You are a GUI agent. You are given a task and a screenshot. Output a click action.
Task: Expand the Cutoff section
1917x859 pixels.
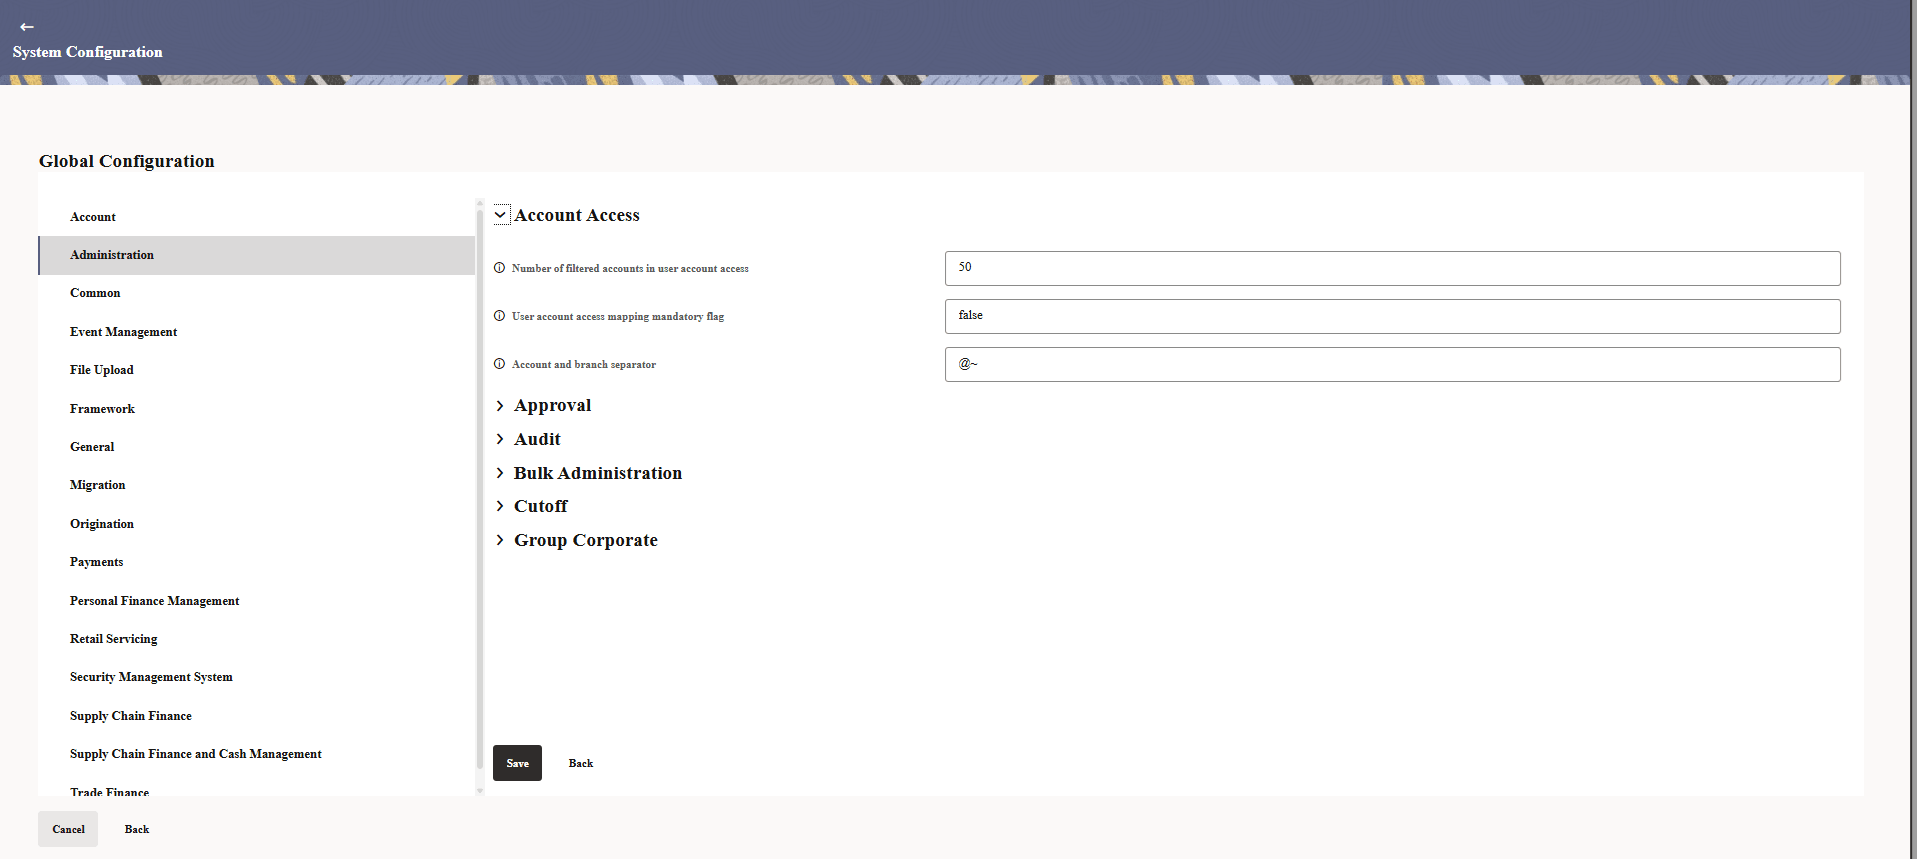pos(500,506)
